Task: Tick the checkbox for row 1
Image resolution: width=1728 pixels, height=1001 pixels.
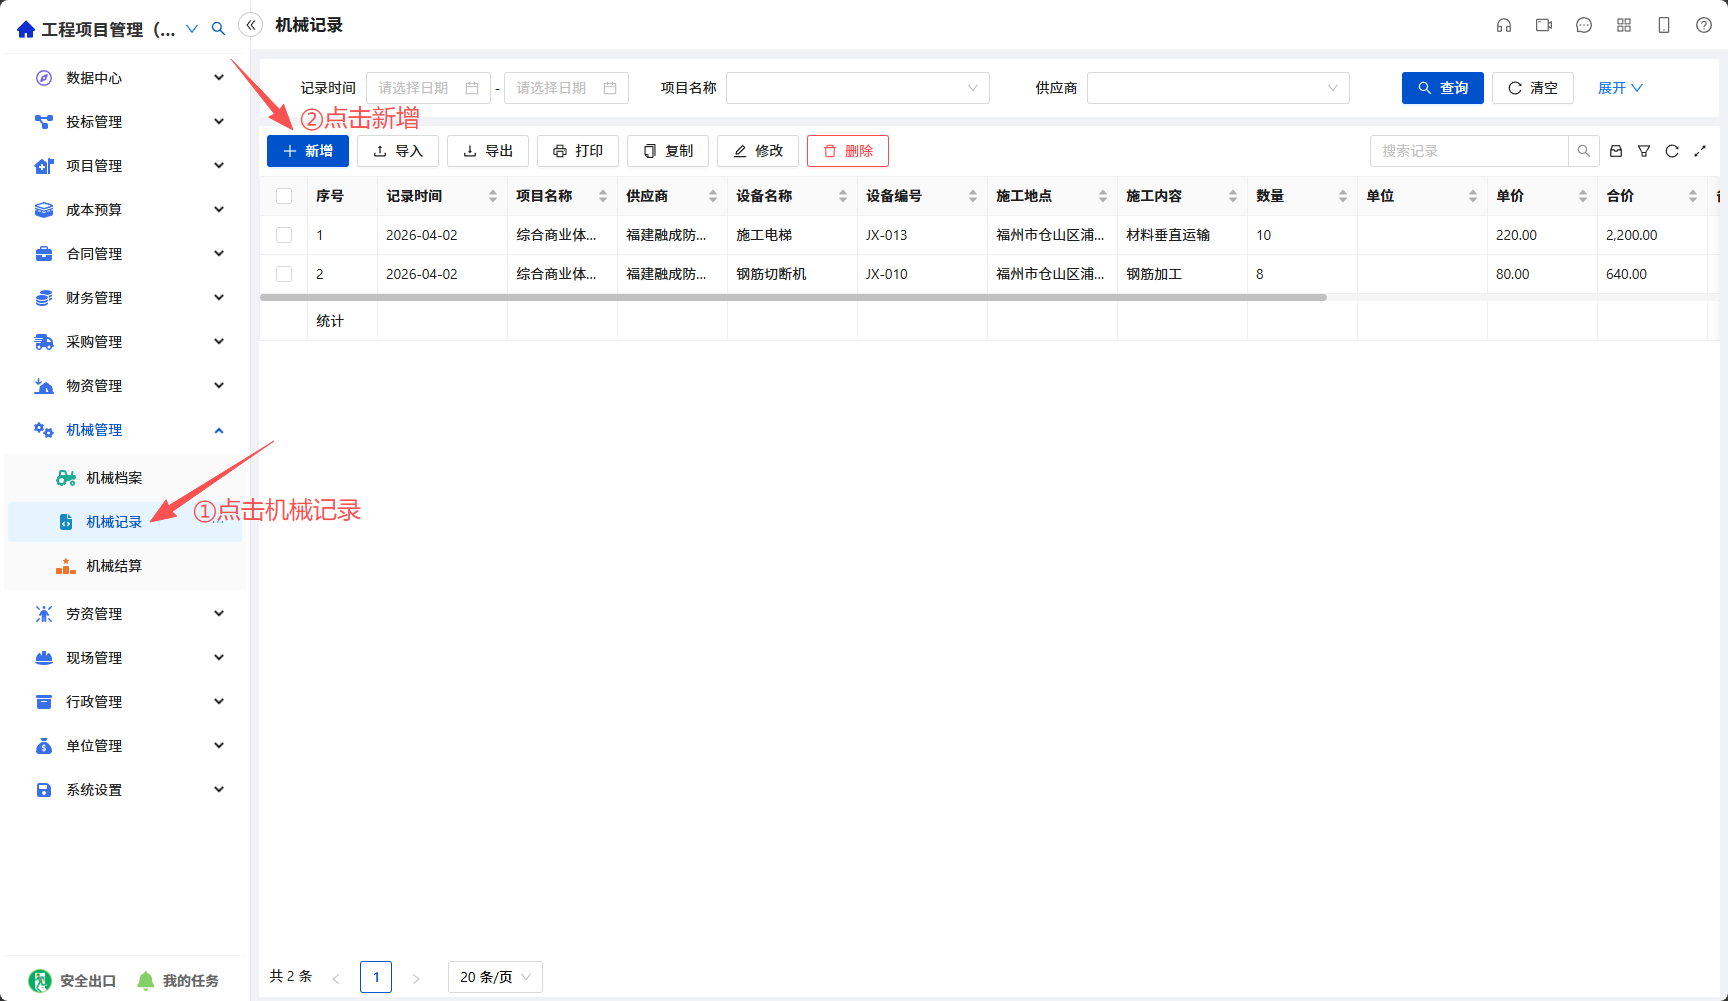Action: coord(284,235)
